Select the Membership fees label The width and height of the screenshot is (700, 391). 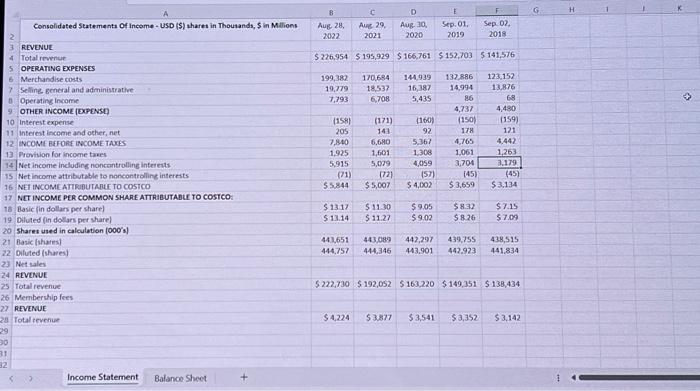(44, 297)
